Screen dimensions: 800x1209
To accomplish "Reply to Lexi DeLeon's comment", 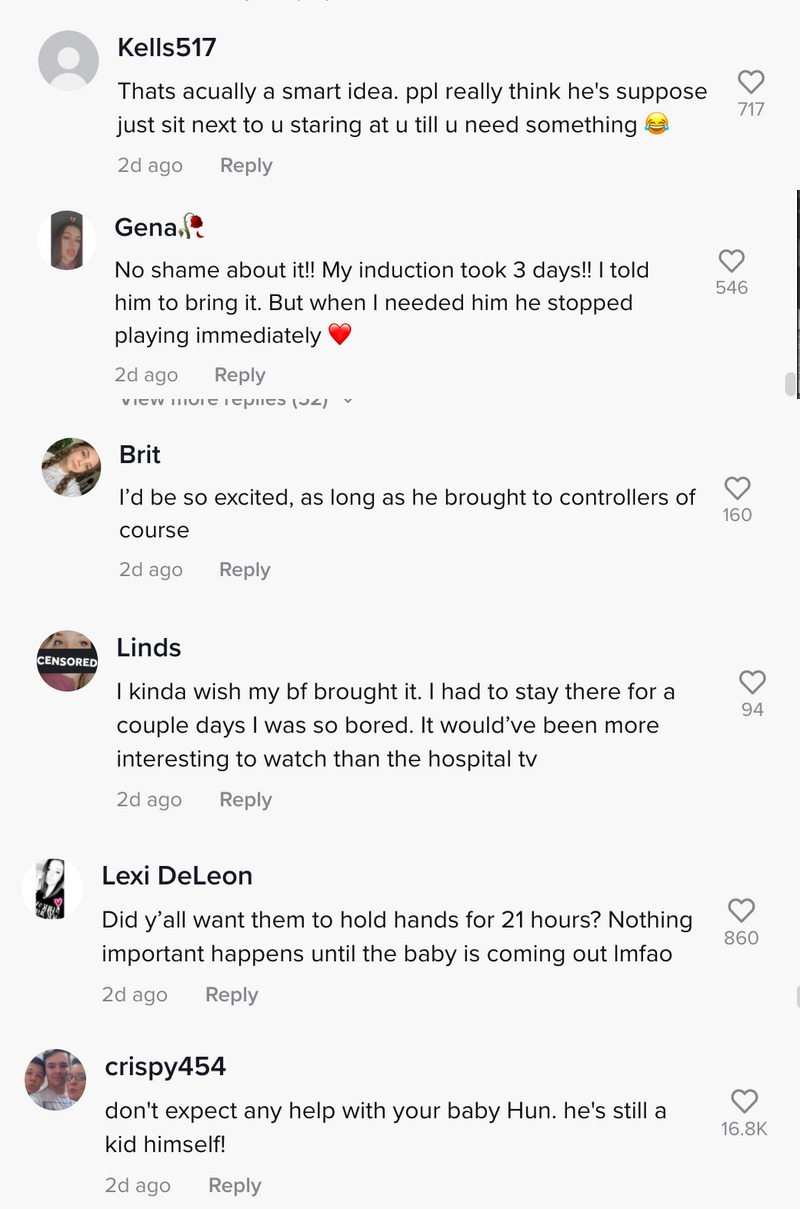I will 232,994.
